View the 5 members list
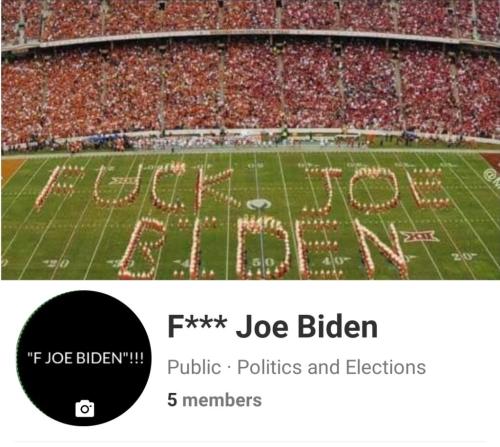Image resolution: width=500 pixels, height=447 pixels. [214, 400]
